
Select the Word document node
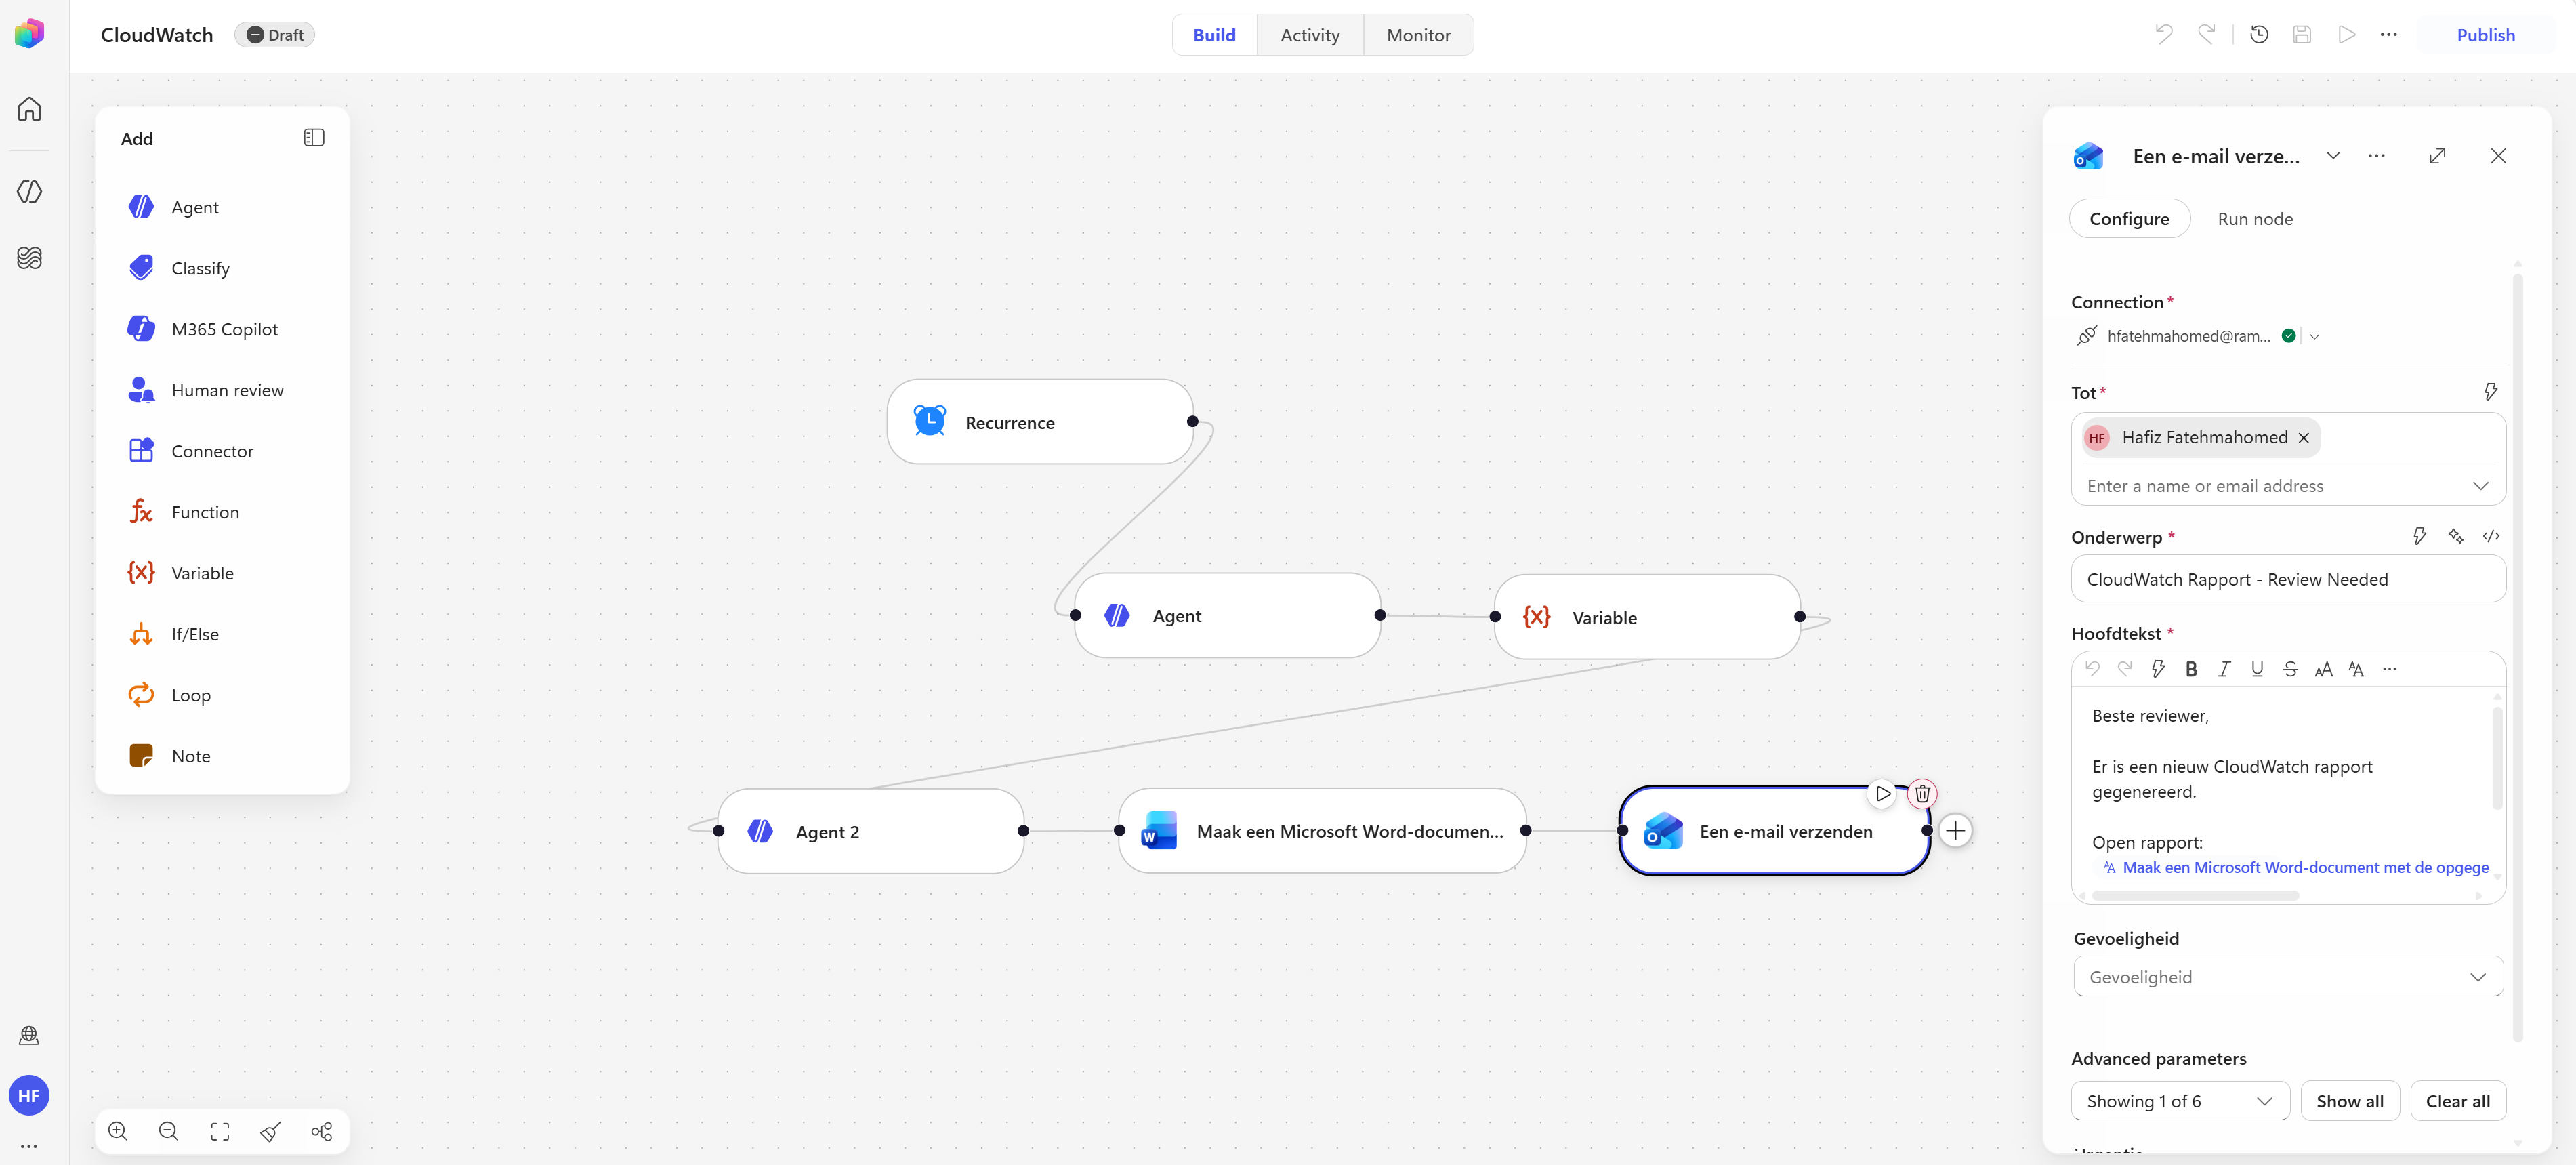1322,831
